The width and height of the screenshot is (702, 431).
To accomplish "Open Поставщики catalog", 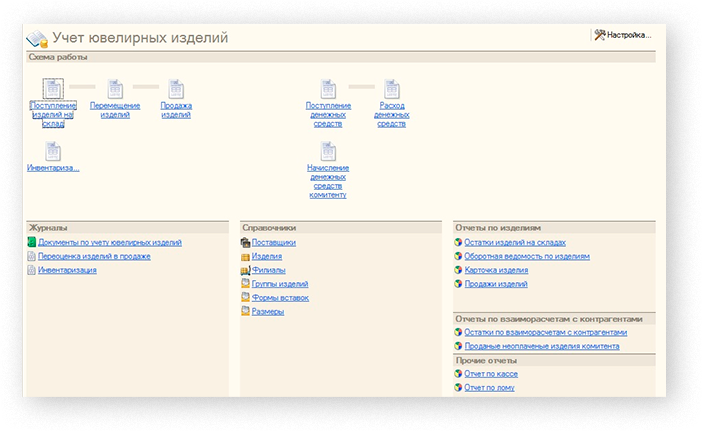I will point(274,243).
